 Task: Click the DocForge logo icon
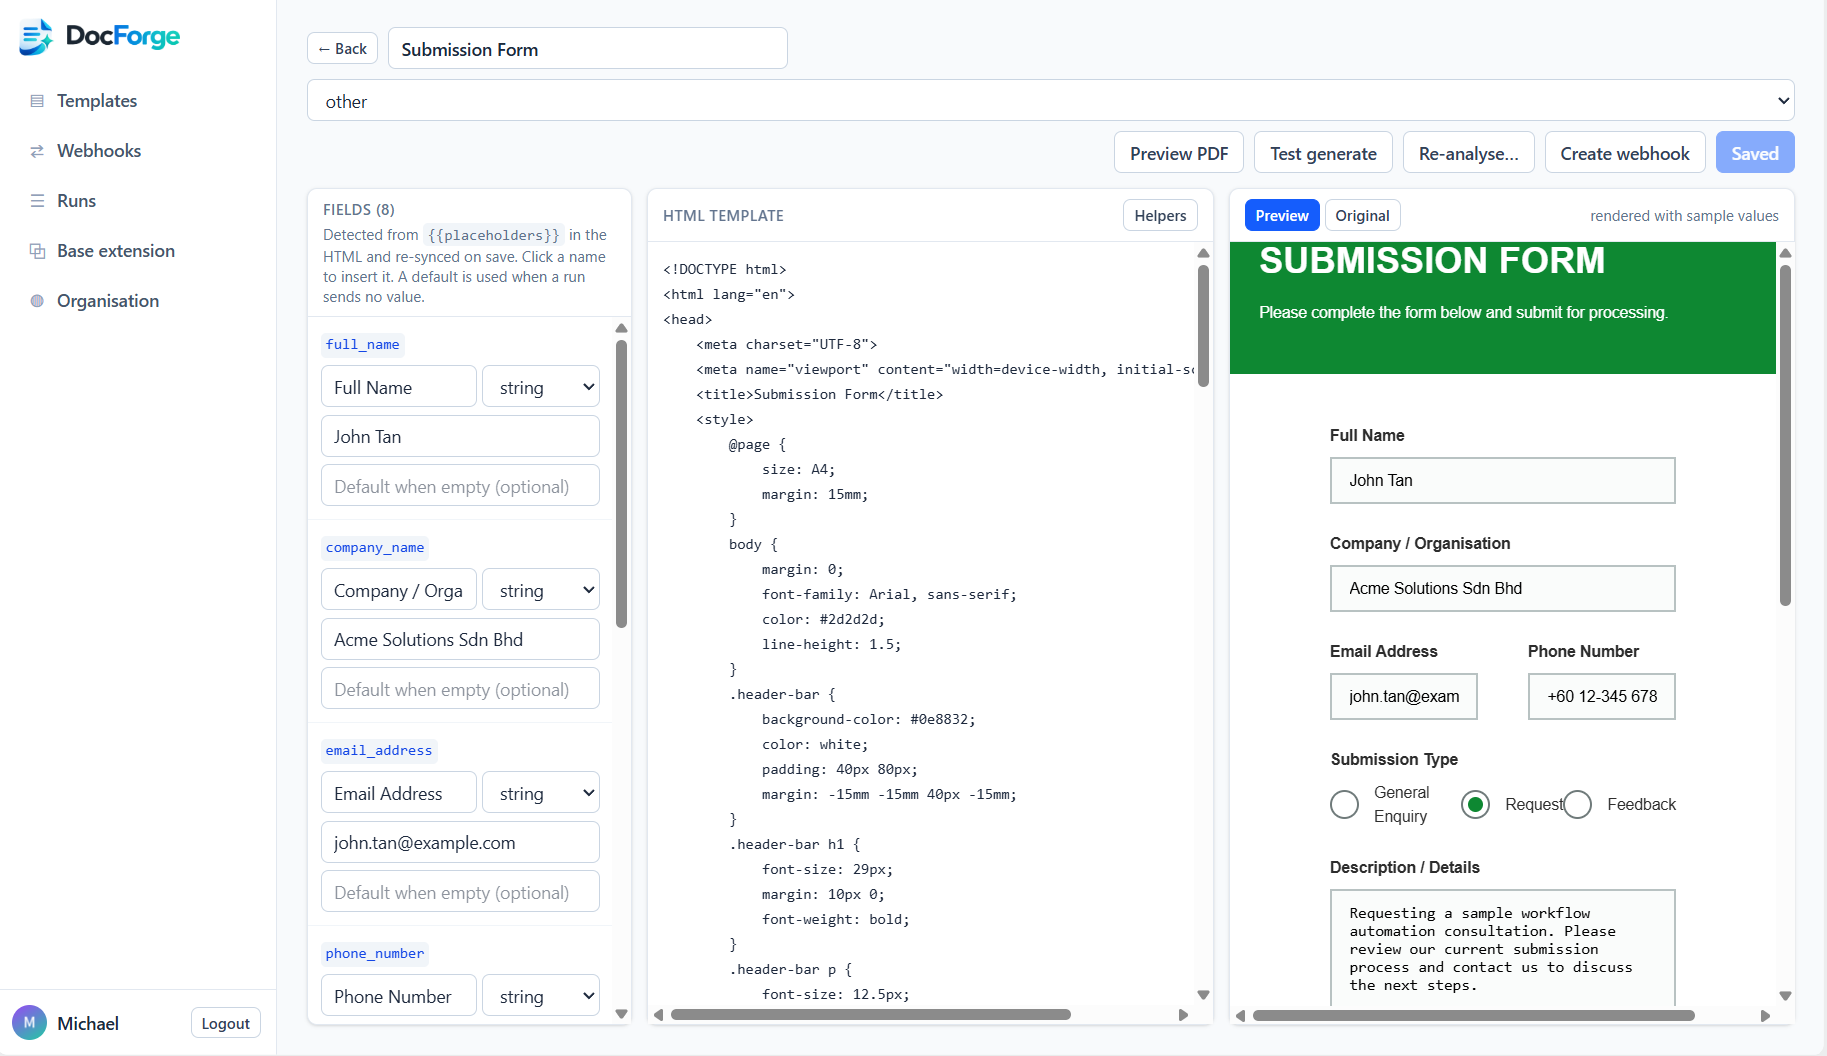pos(36,37)
